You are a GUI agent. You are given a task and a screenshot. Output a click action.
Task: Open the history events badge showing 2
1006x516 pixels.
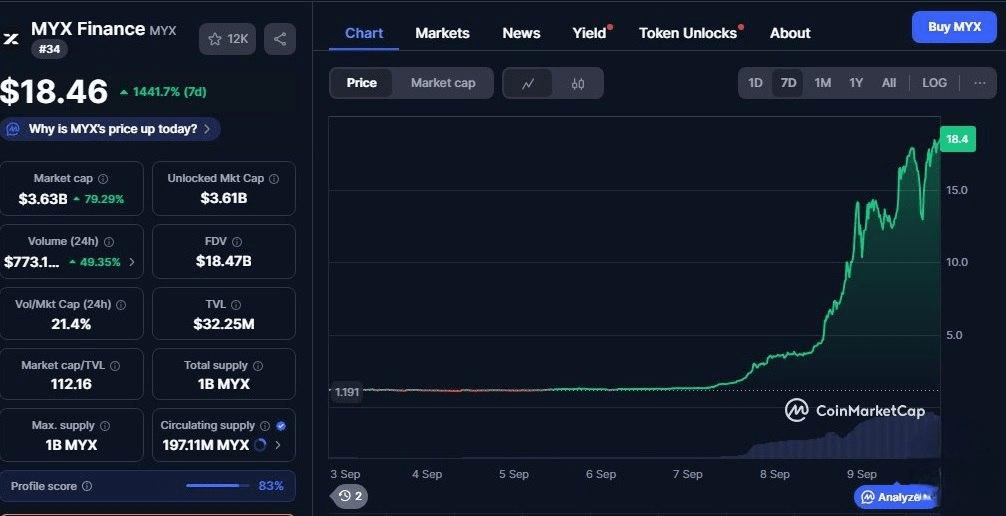(x=350, y=495)
